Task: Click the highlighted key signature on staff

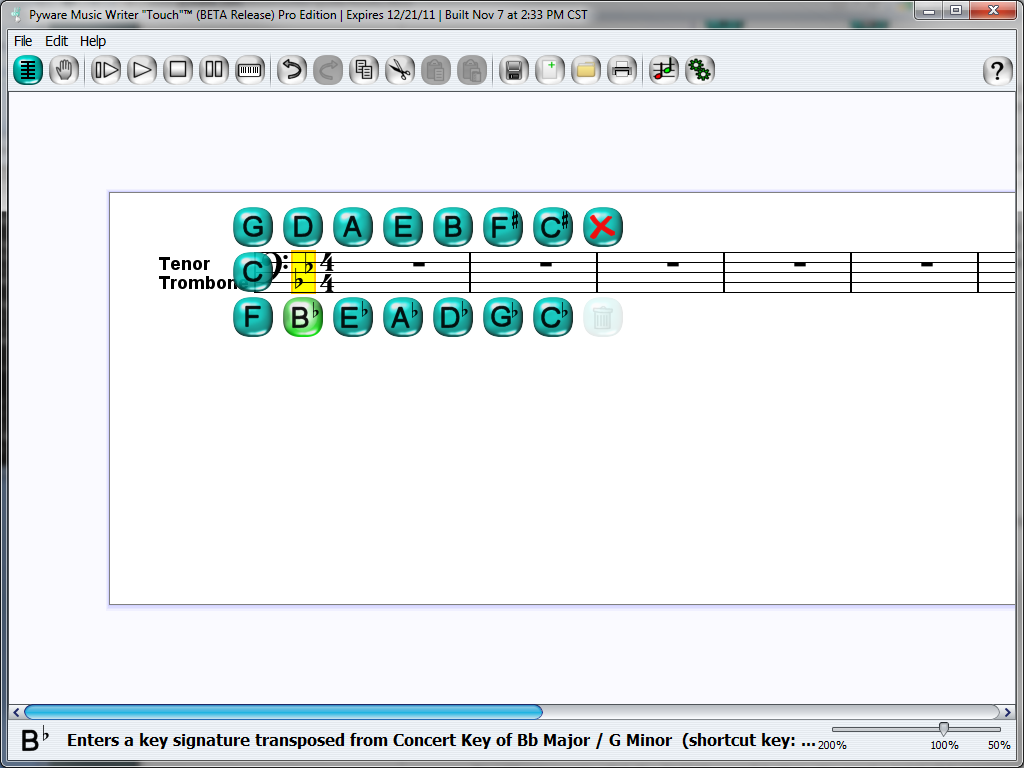Action: pyautogui.click(x=303, y=272)
